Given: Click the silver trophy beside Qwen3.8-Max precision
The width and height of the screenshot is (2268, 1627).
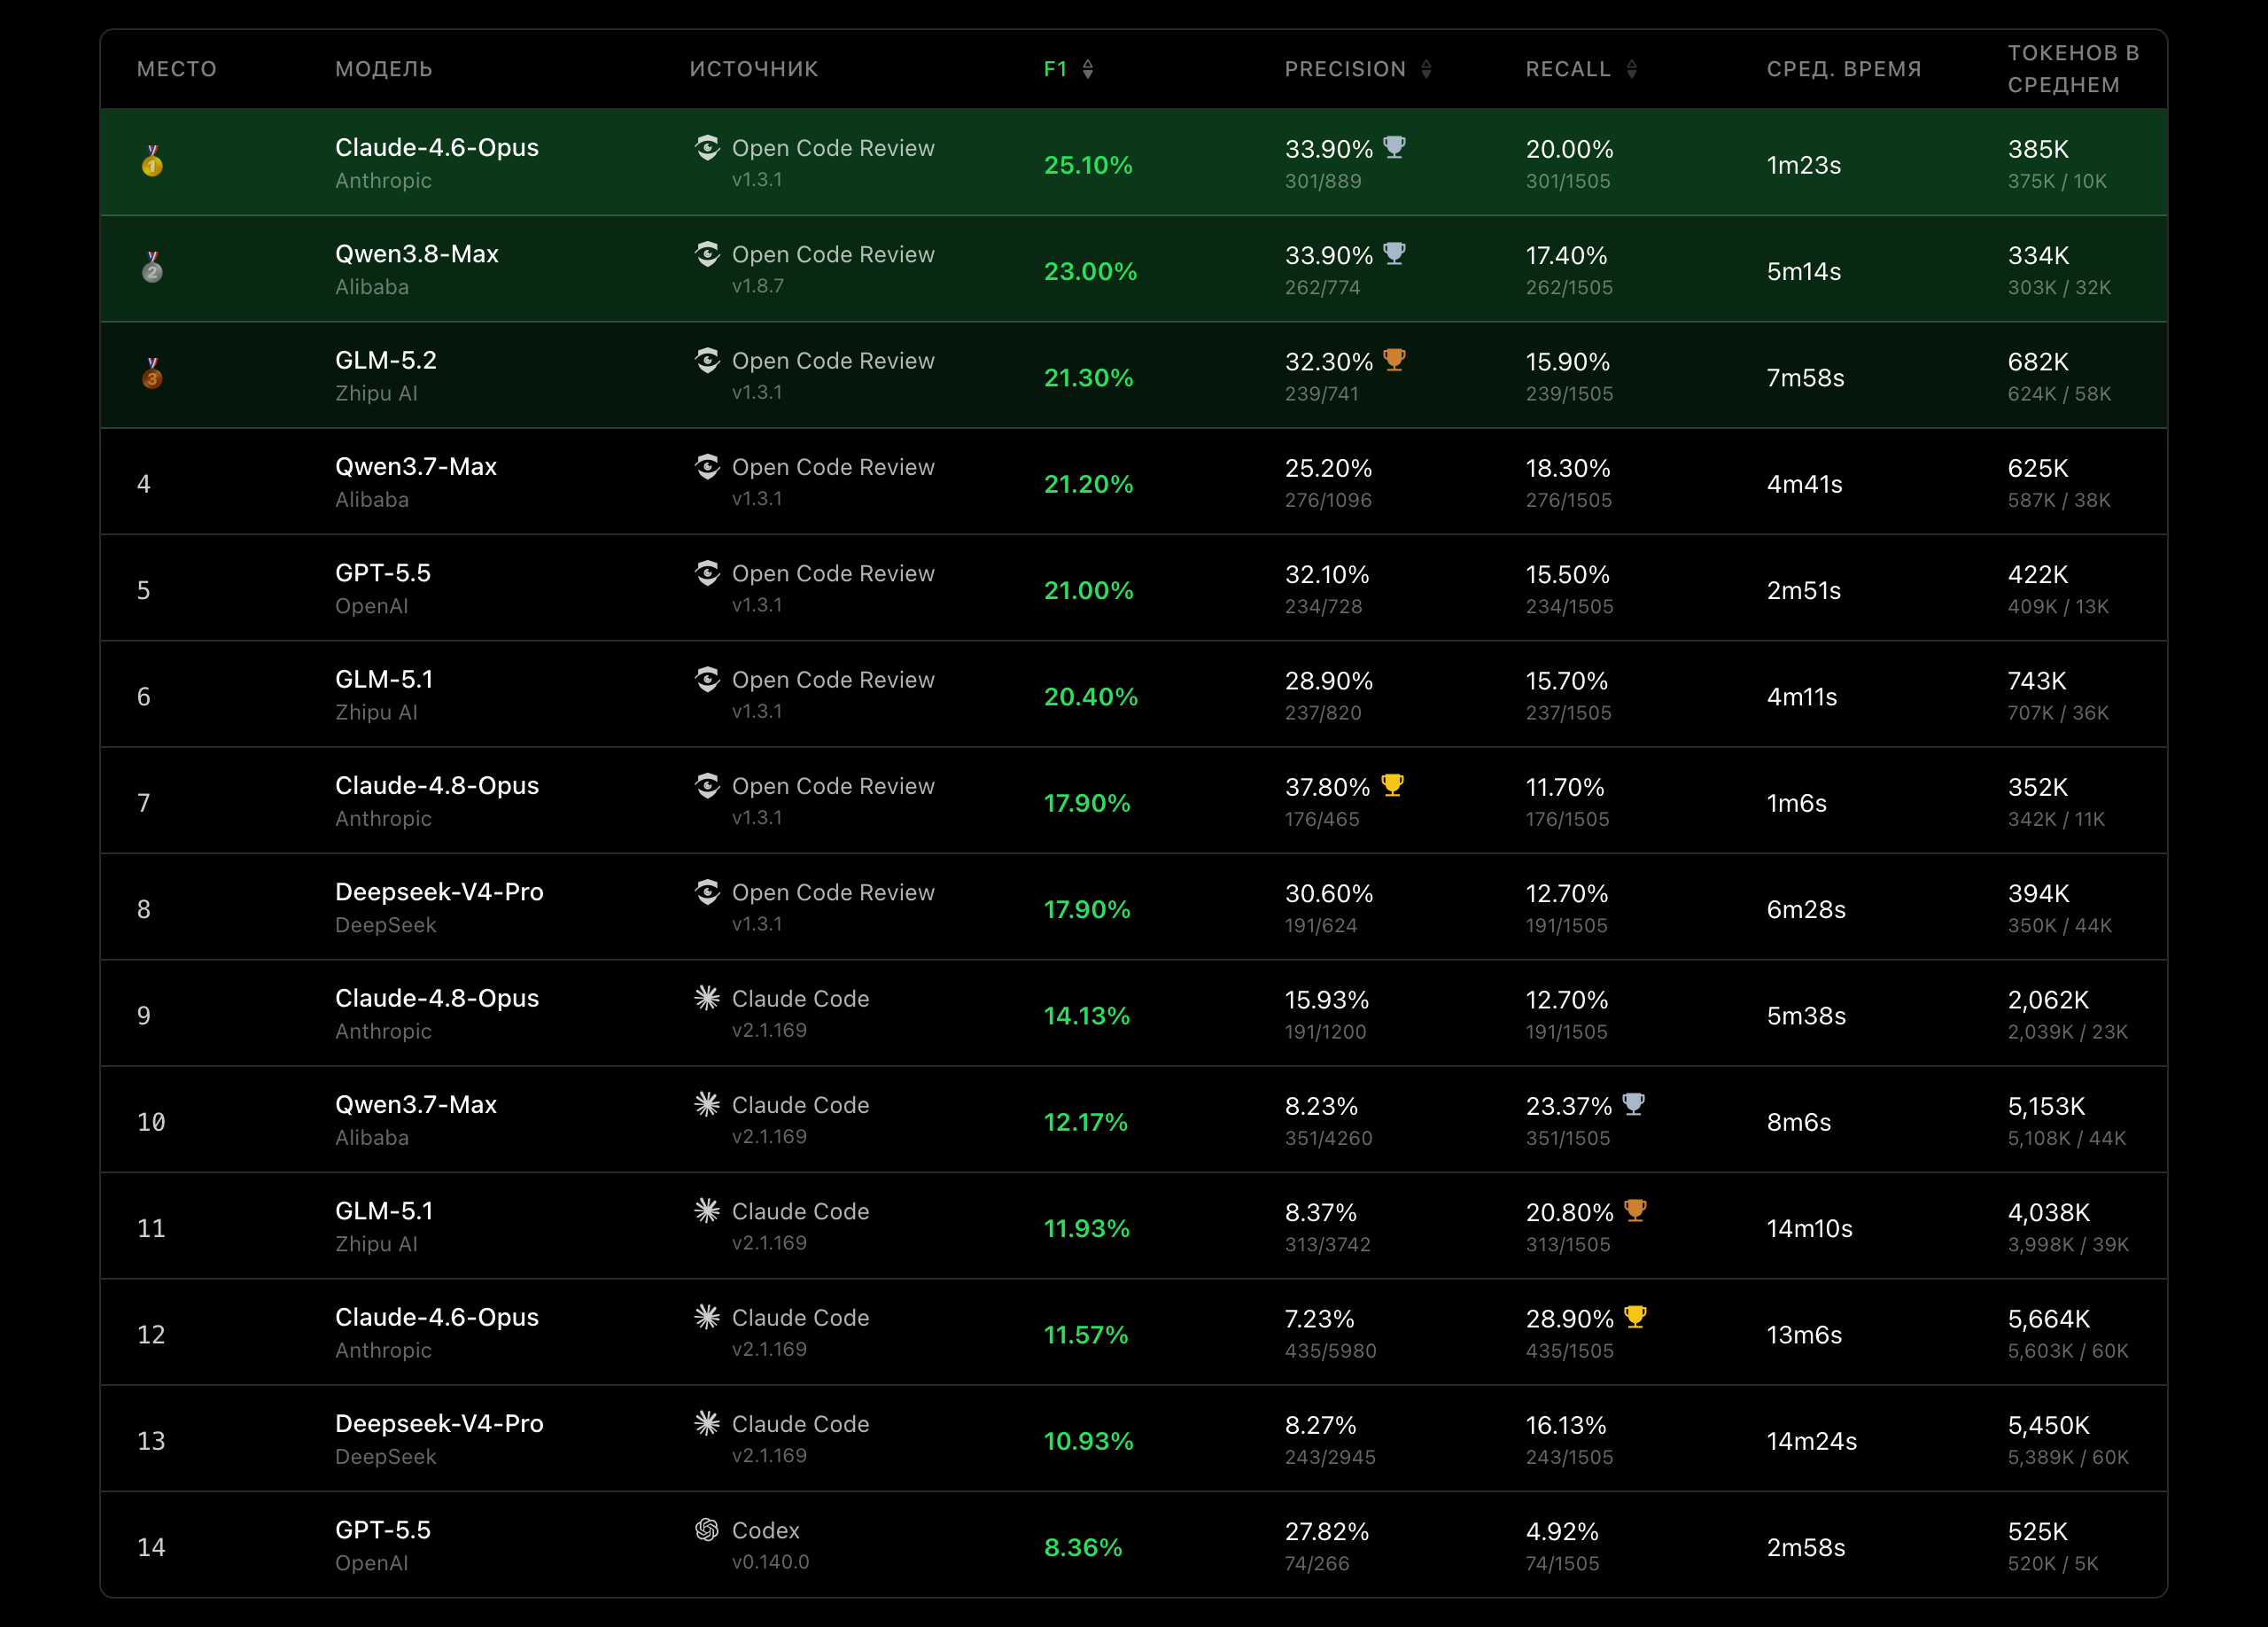Looking at the screenshot, I should point(1394,253).
